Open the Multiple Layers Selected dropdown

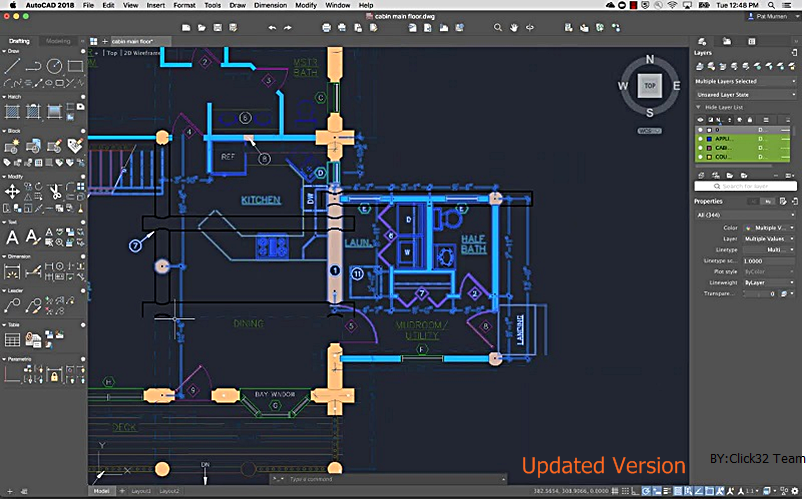pyautogui.click(x=745, y=81)
